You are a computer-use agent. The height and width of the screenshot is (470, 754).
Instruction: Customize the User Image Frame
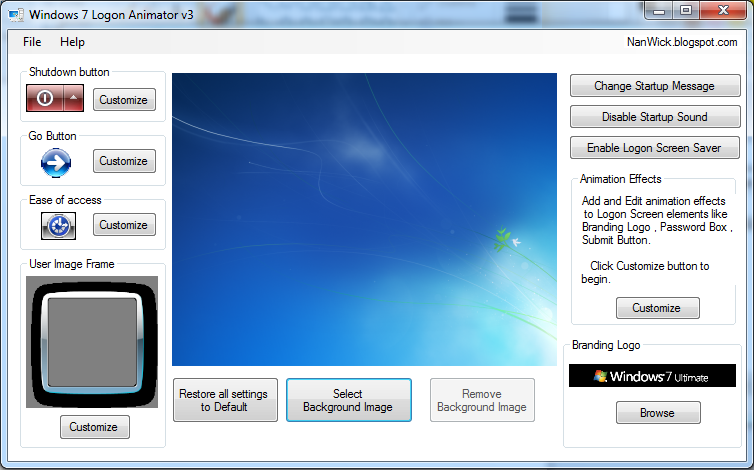click(95, 427)
